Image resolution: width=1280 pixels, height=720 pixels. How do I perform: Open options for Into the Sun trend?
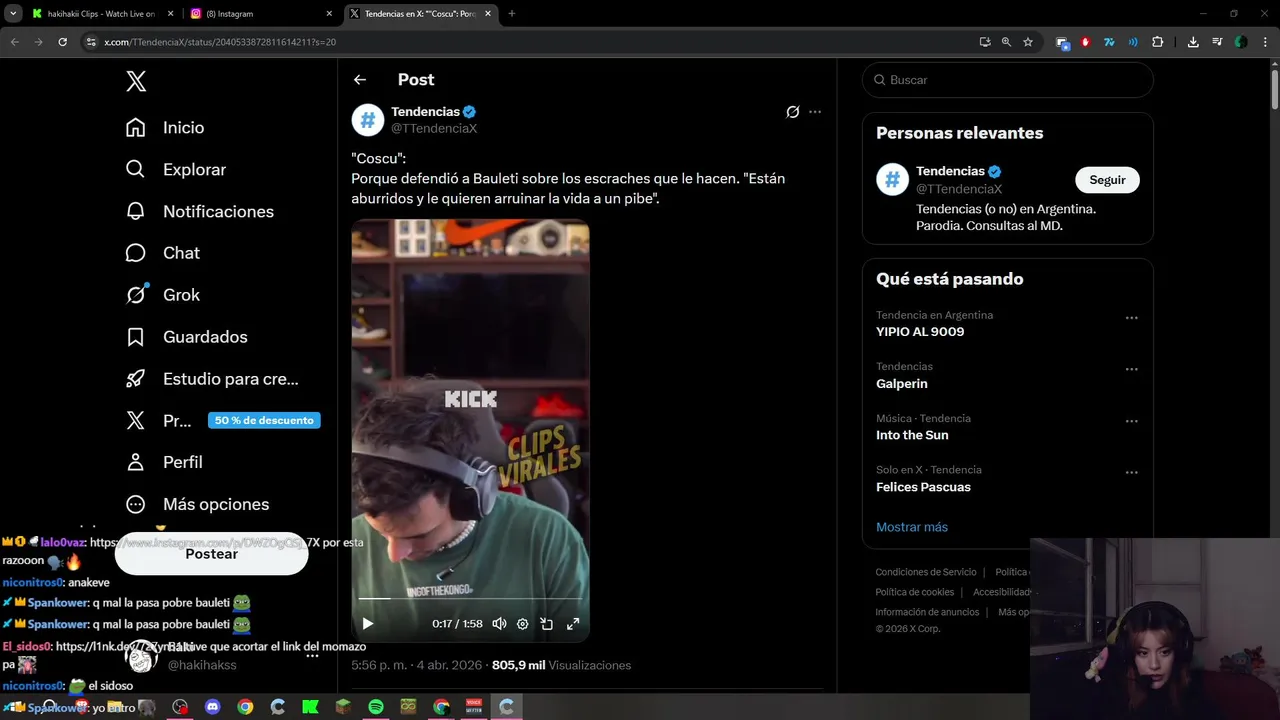click(x=1131, y=421)
